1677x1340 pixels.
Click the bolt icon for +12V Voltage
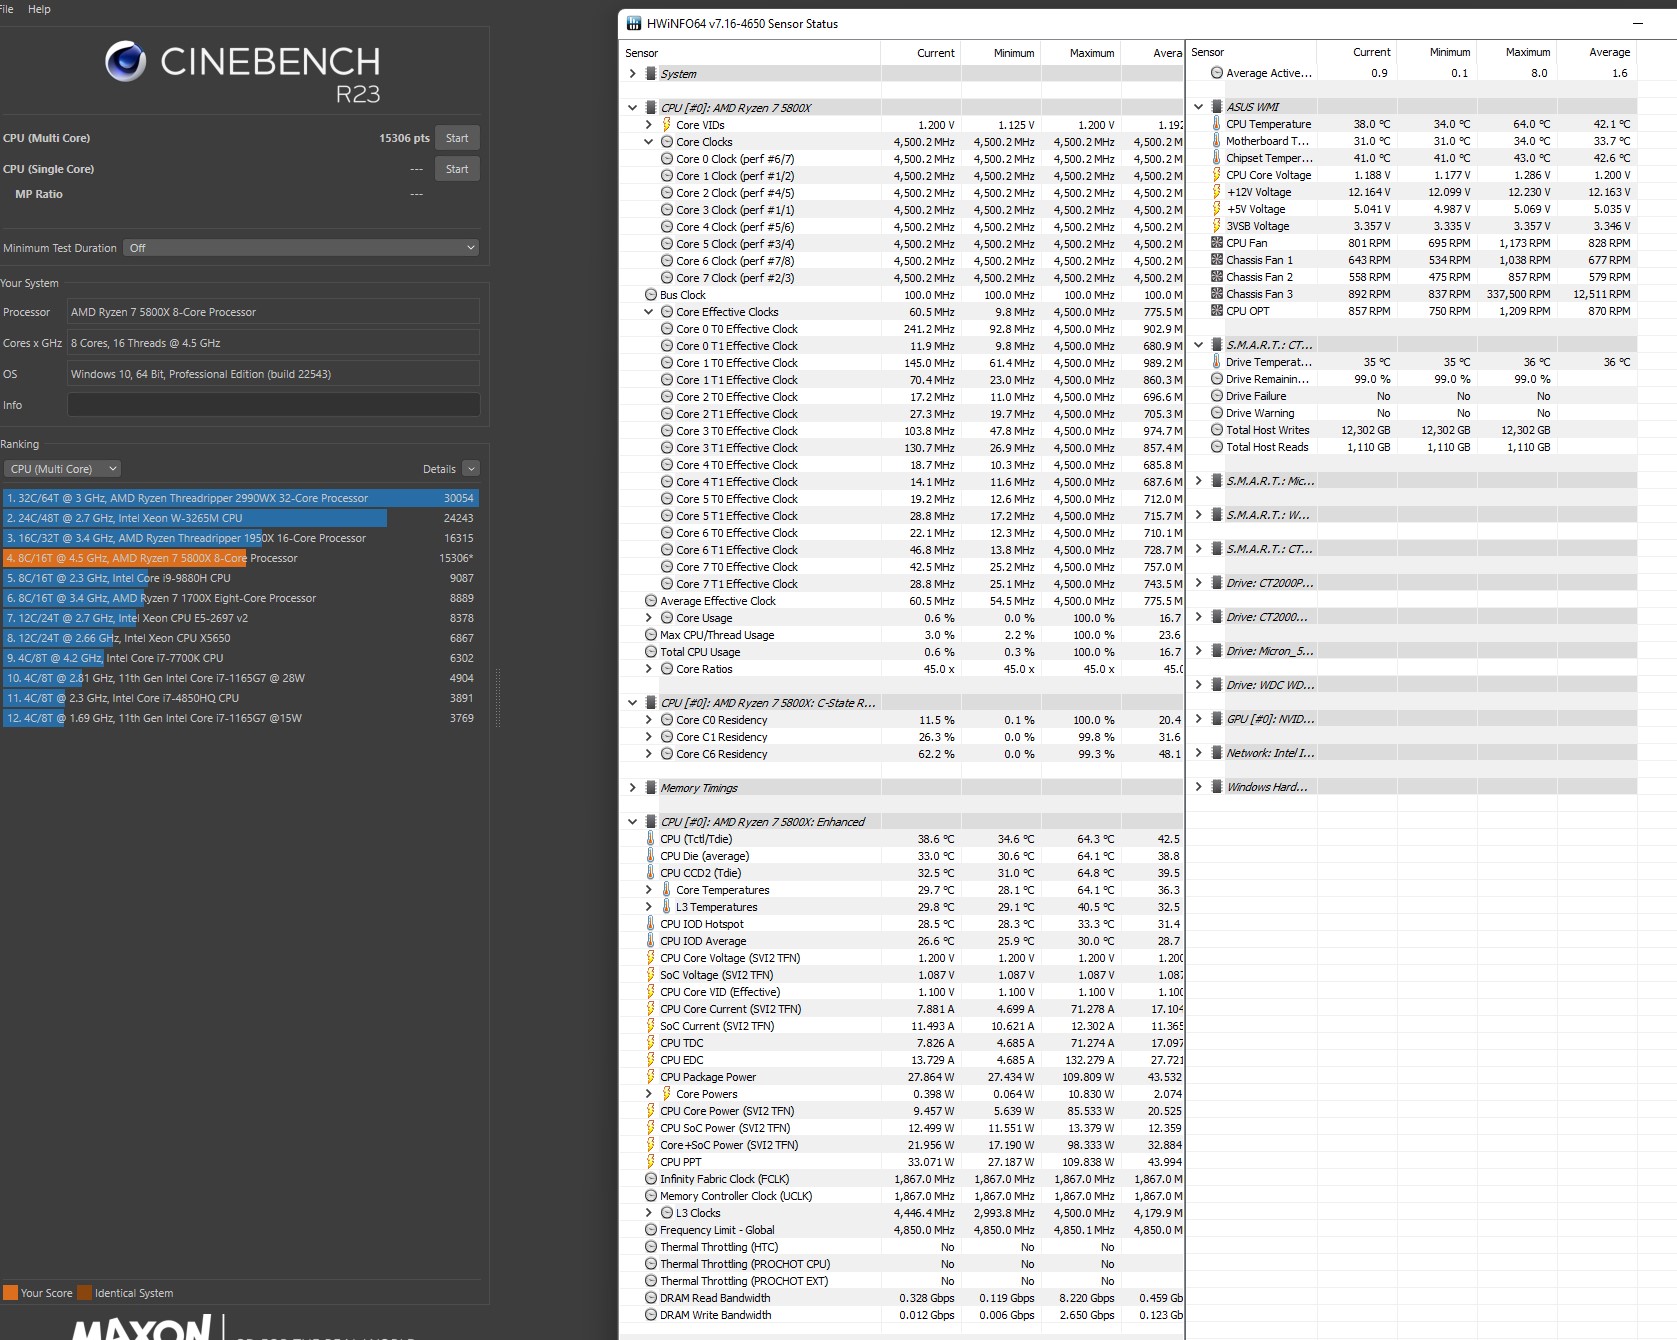[1217, 192]
